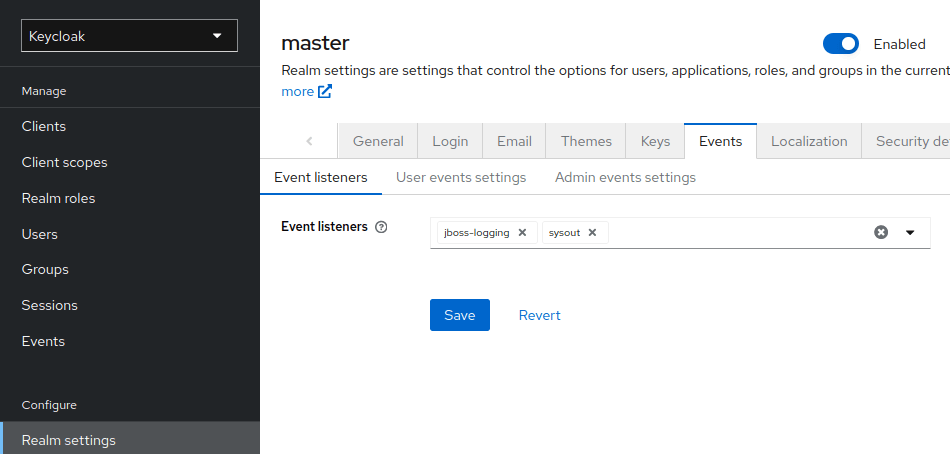Viewport: 950px width, 454px height.
Task: Open the User events settings sub-tab
Action: tap(461, 178)
